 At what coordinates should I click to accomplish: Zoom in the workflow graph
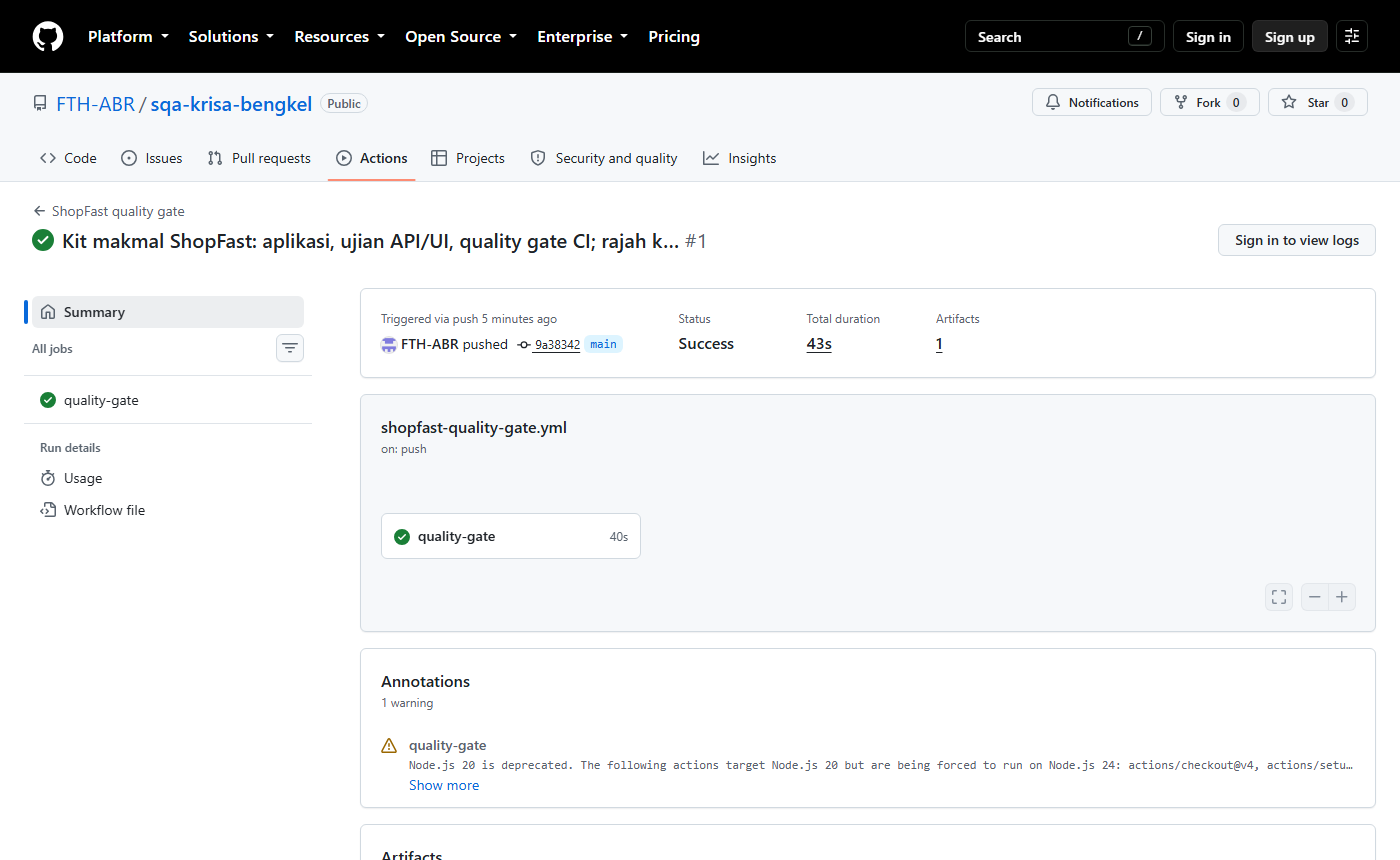click(1342, 597)
